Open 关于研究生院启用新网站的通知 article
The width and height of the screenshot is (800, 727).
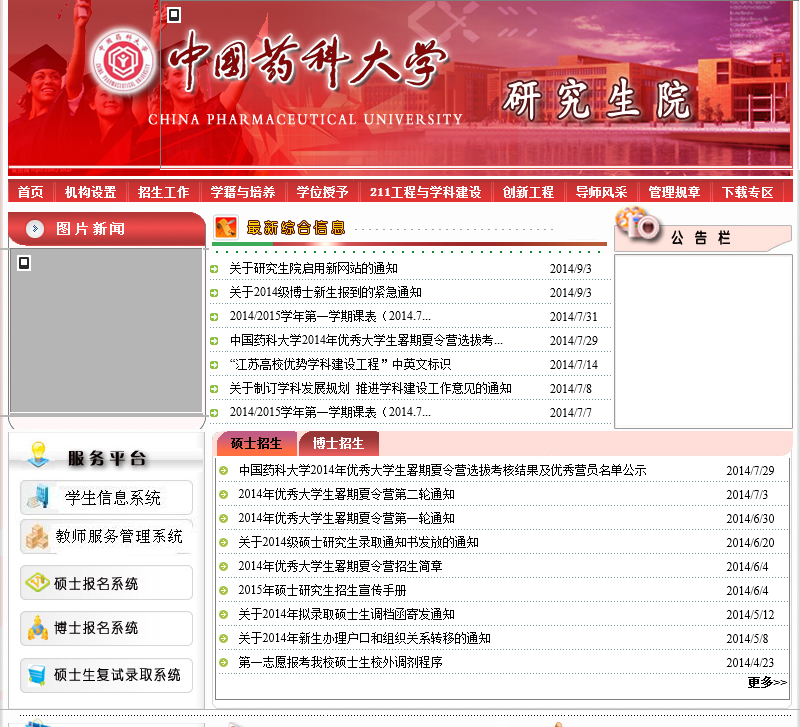313,268
